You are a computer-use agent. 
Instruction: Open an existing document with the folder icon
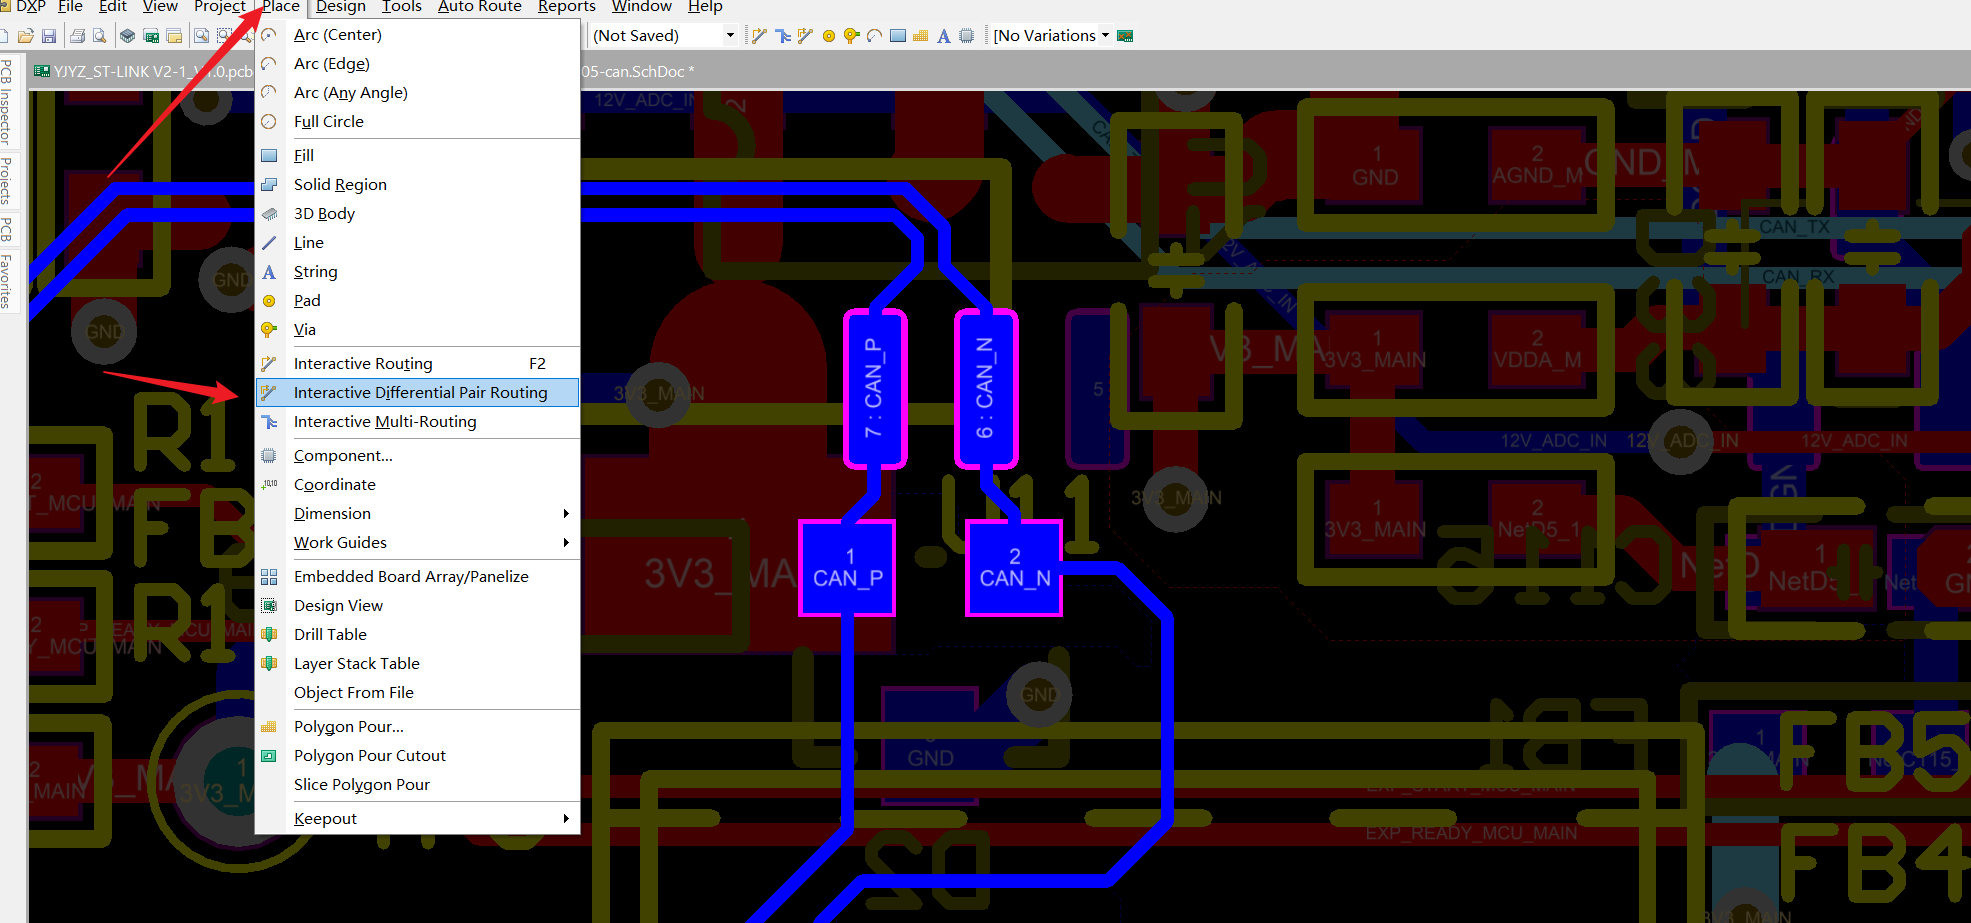(26, 36)
